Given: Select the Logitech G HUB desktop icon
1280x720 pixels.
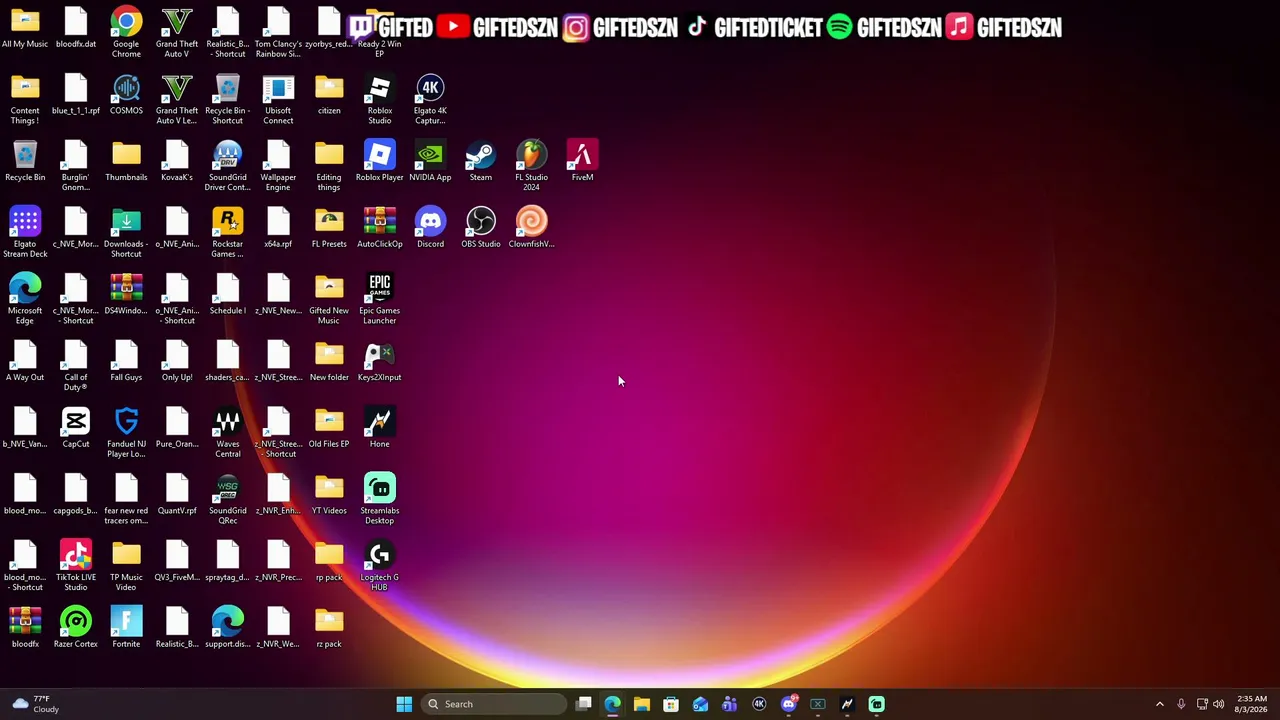Looking at the screenshot, I should click(380, 566).
